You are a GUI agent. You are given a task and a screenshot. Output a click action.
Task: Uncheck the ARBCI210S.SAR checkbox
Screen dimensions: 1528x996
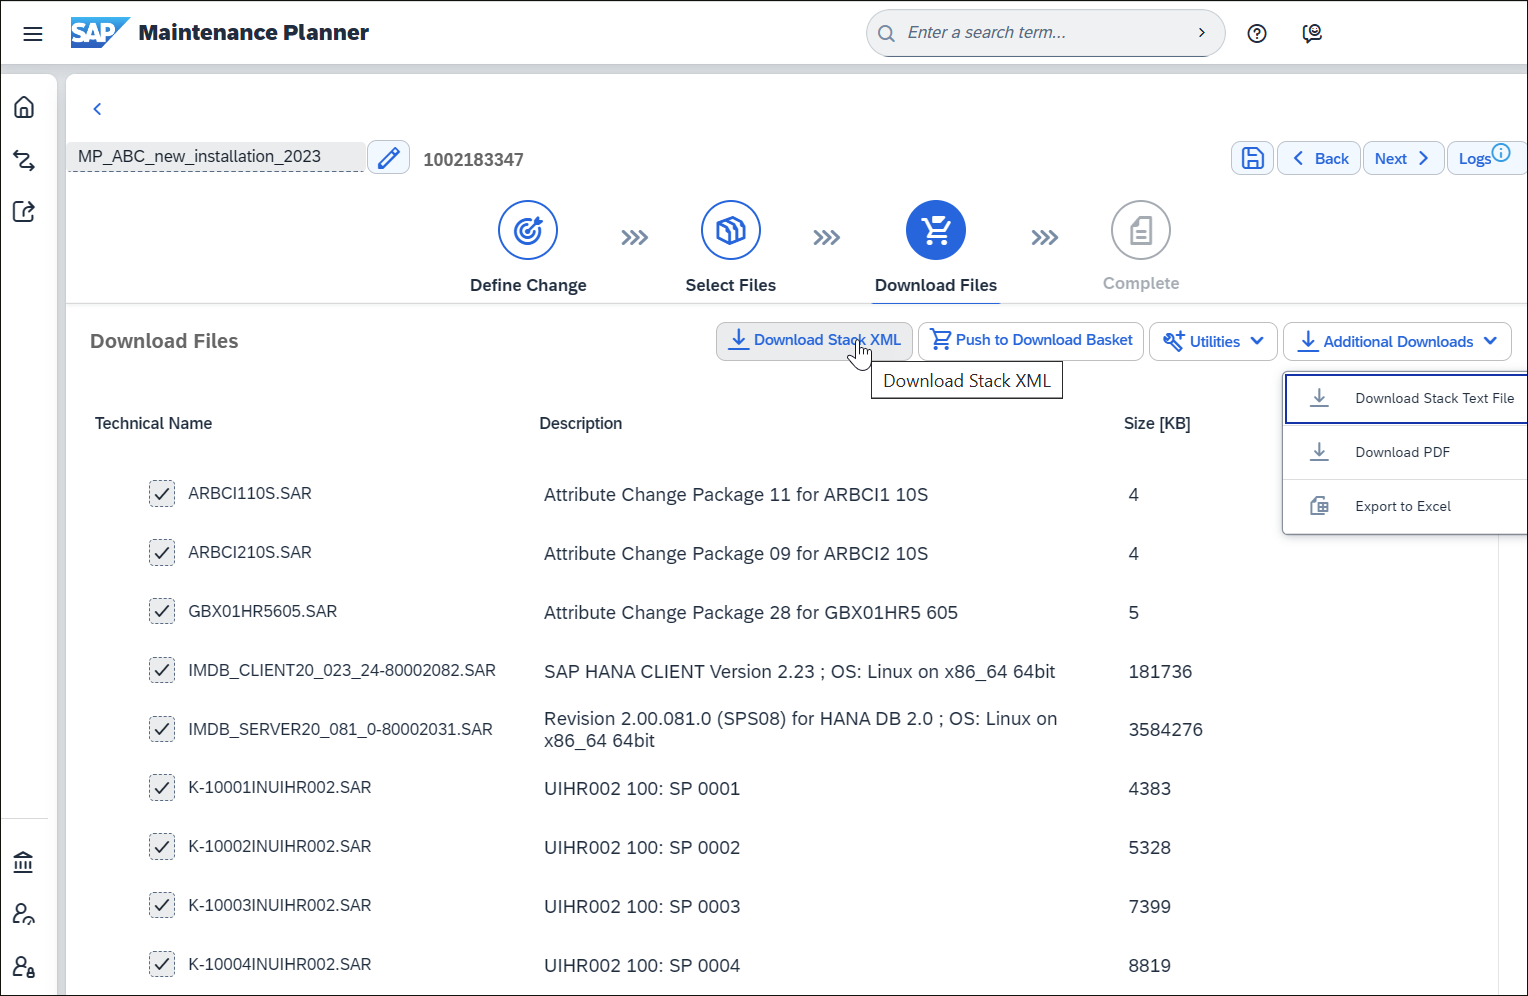click(x=162, y=552)
